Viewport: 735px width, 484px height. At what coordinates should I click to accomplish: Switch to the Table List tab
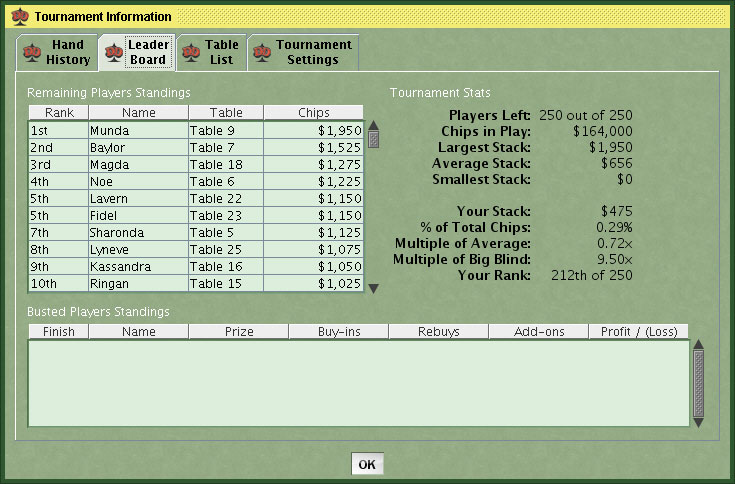[x=221, y=52]
